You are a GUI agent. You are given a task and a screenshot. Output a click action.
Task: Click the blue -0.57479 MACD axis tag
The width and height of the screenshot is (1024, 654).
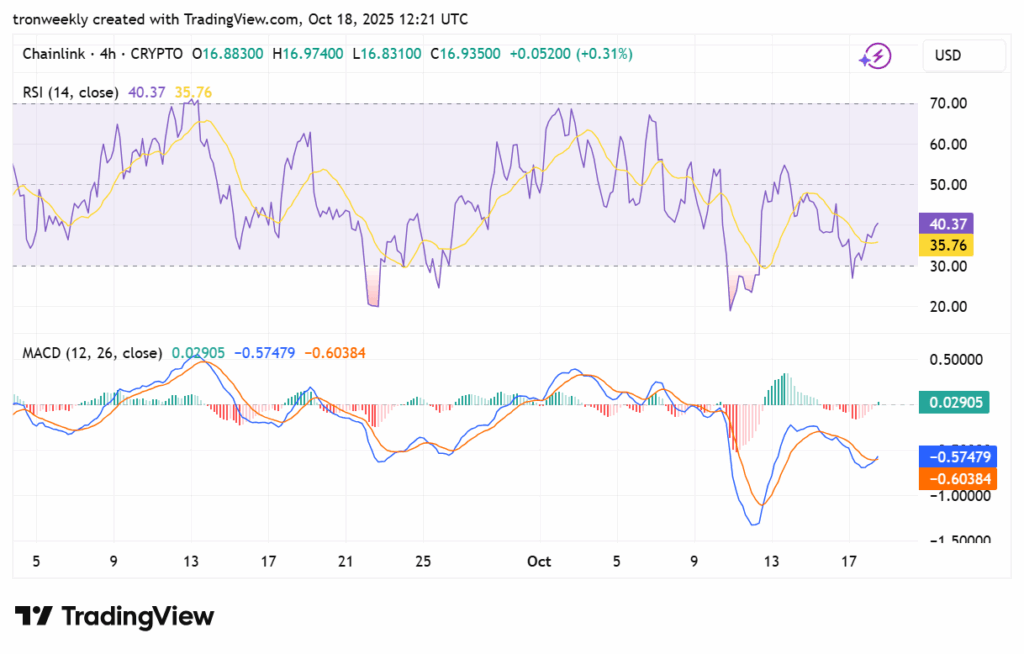[x=955, y=457]
